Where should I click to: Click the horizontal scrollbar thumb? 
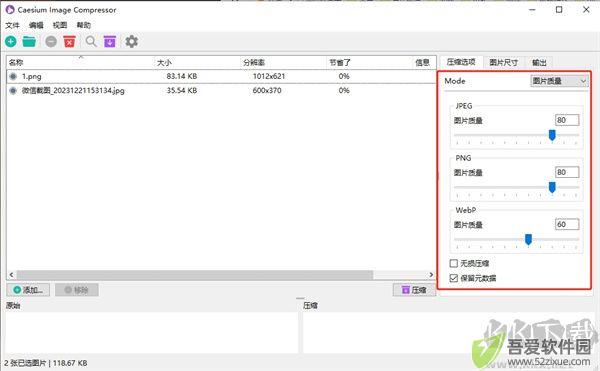point(195,275)
